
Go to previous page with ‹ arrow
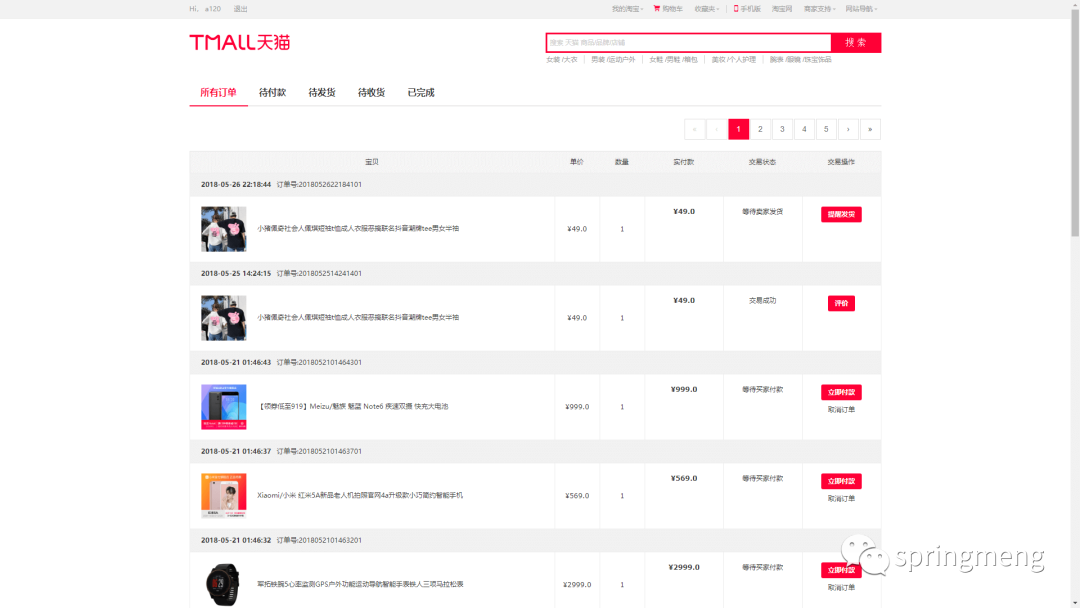(717, 129)
